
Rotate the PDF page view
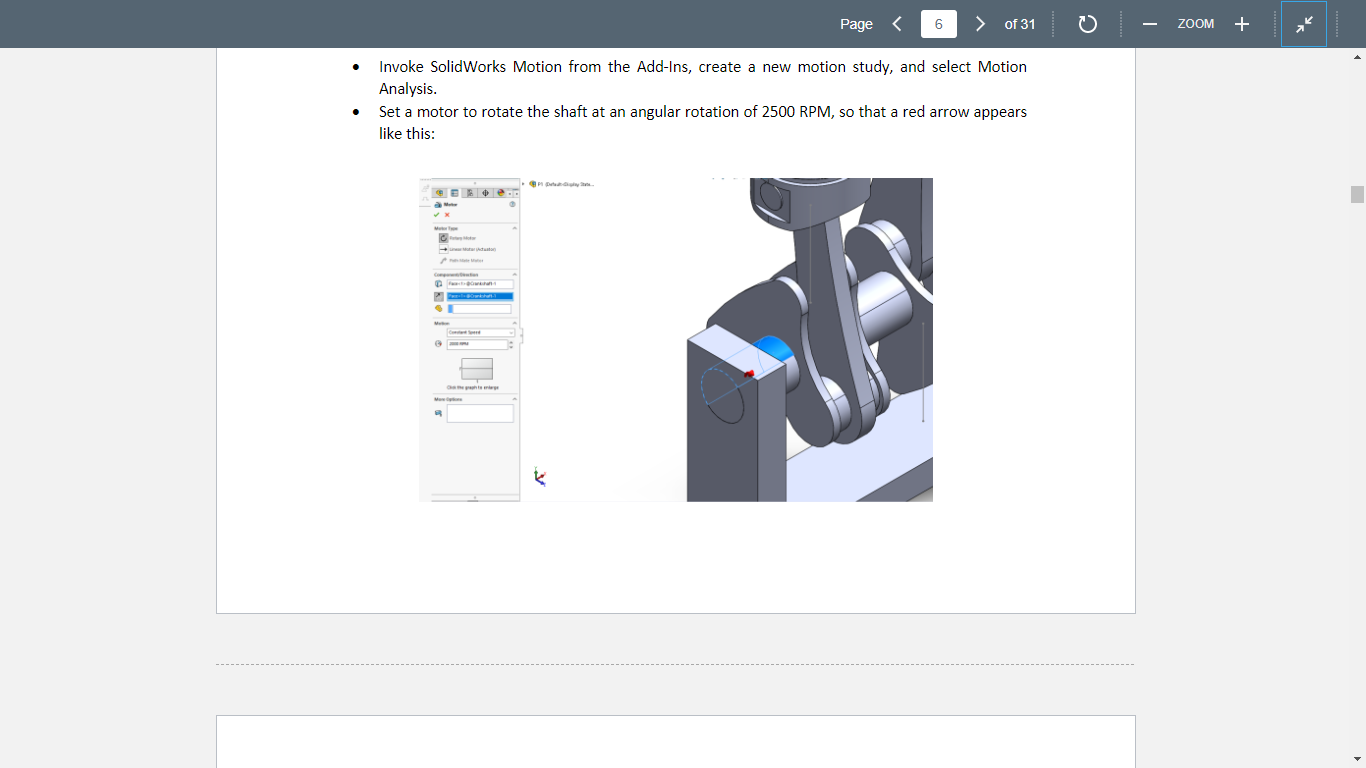[x=1089, y=24]
